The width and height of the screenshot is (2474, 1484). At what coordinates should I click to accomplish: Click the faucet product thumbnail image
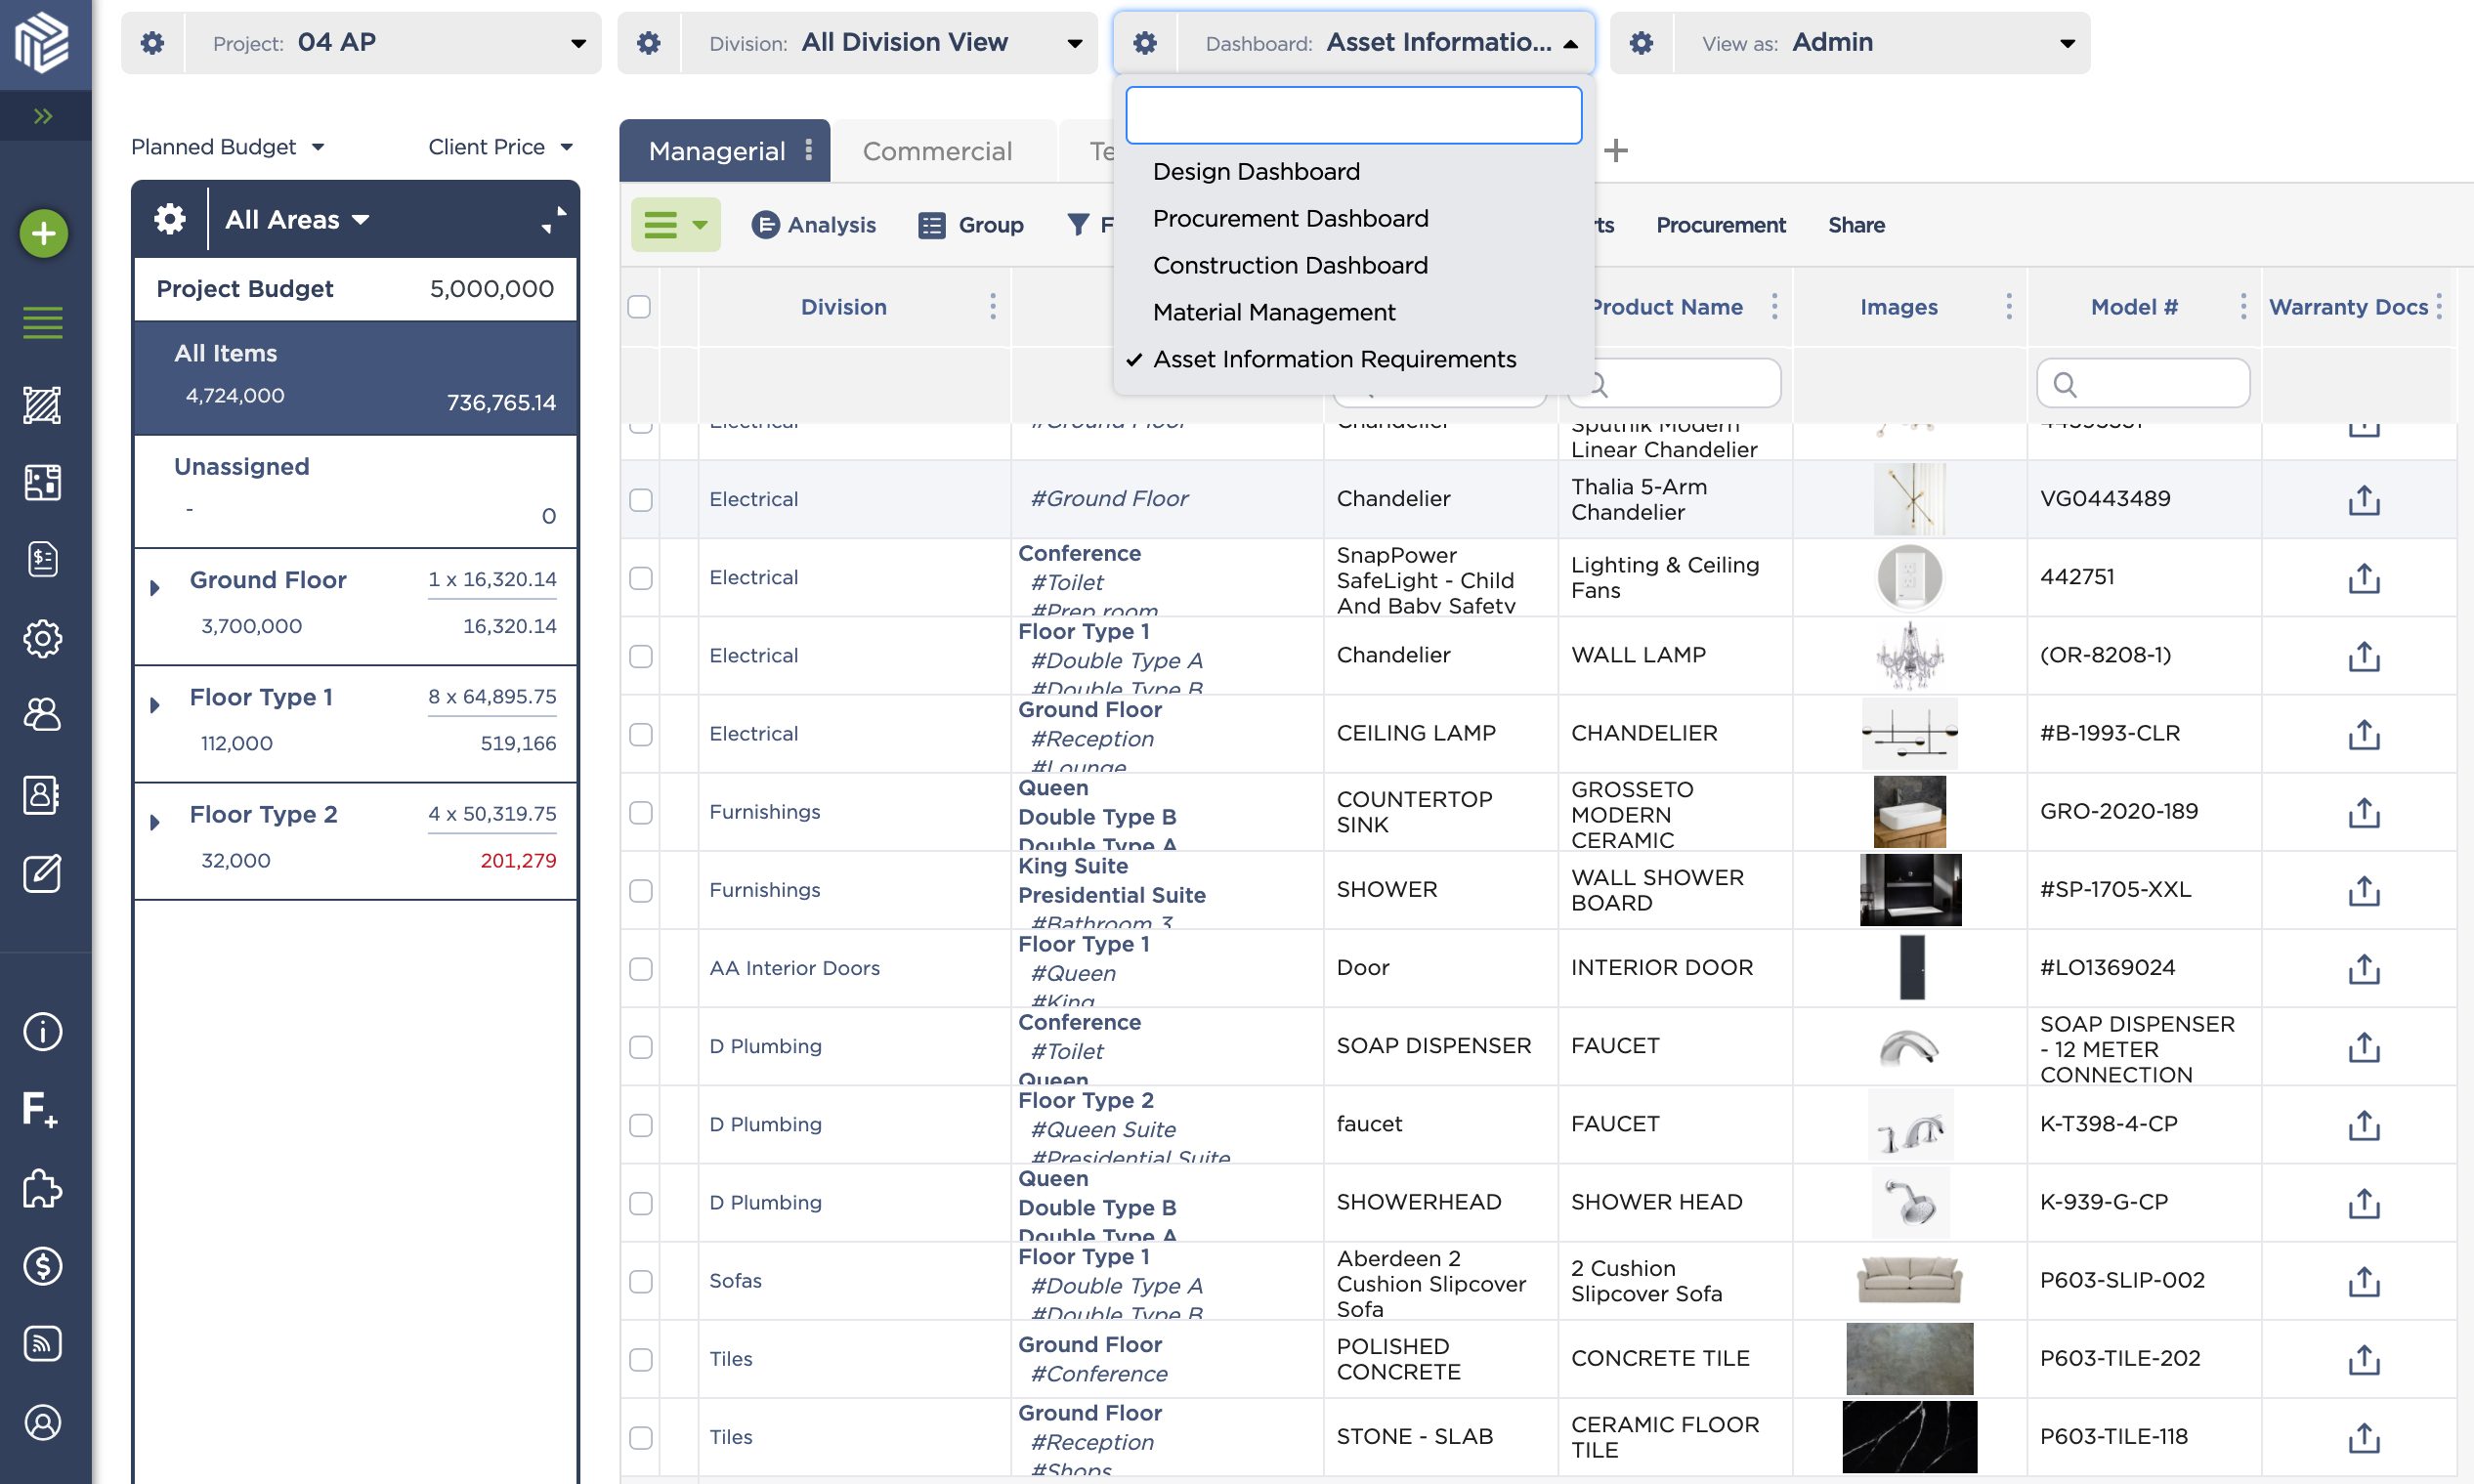click(1909, 1124)
